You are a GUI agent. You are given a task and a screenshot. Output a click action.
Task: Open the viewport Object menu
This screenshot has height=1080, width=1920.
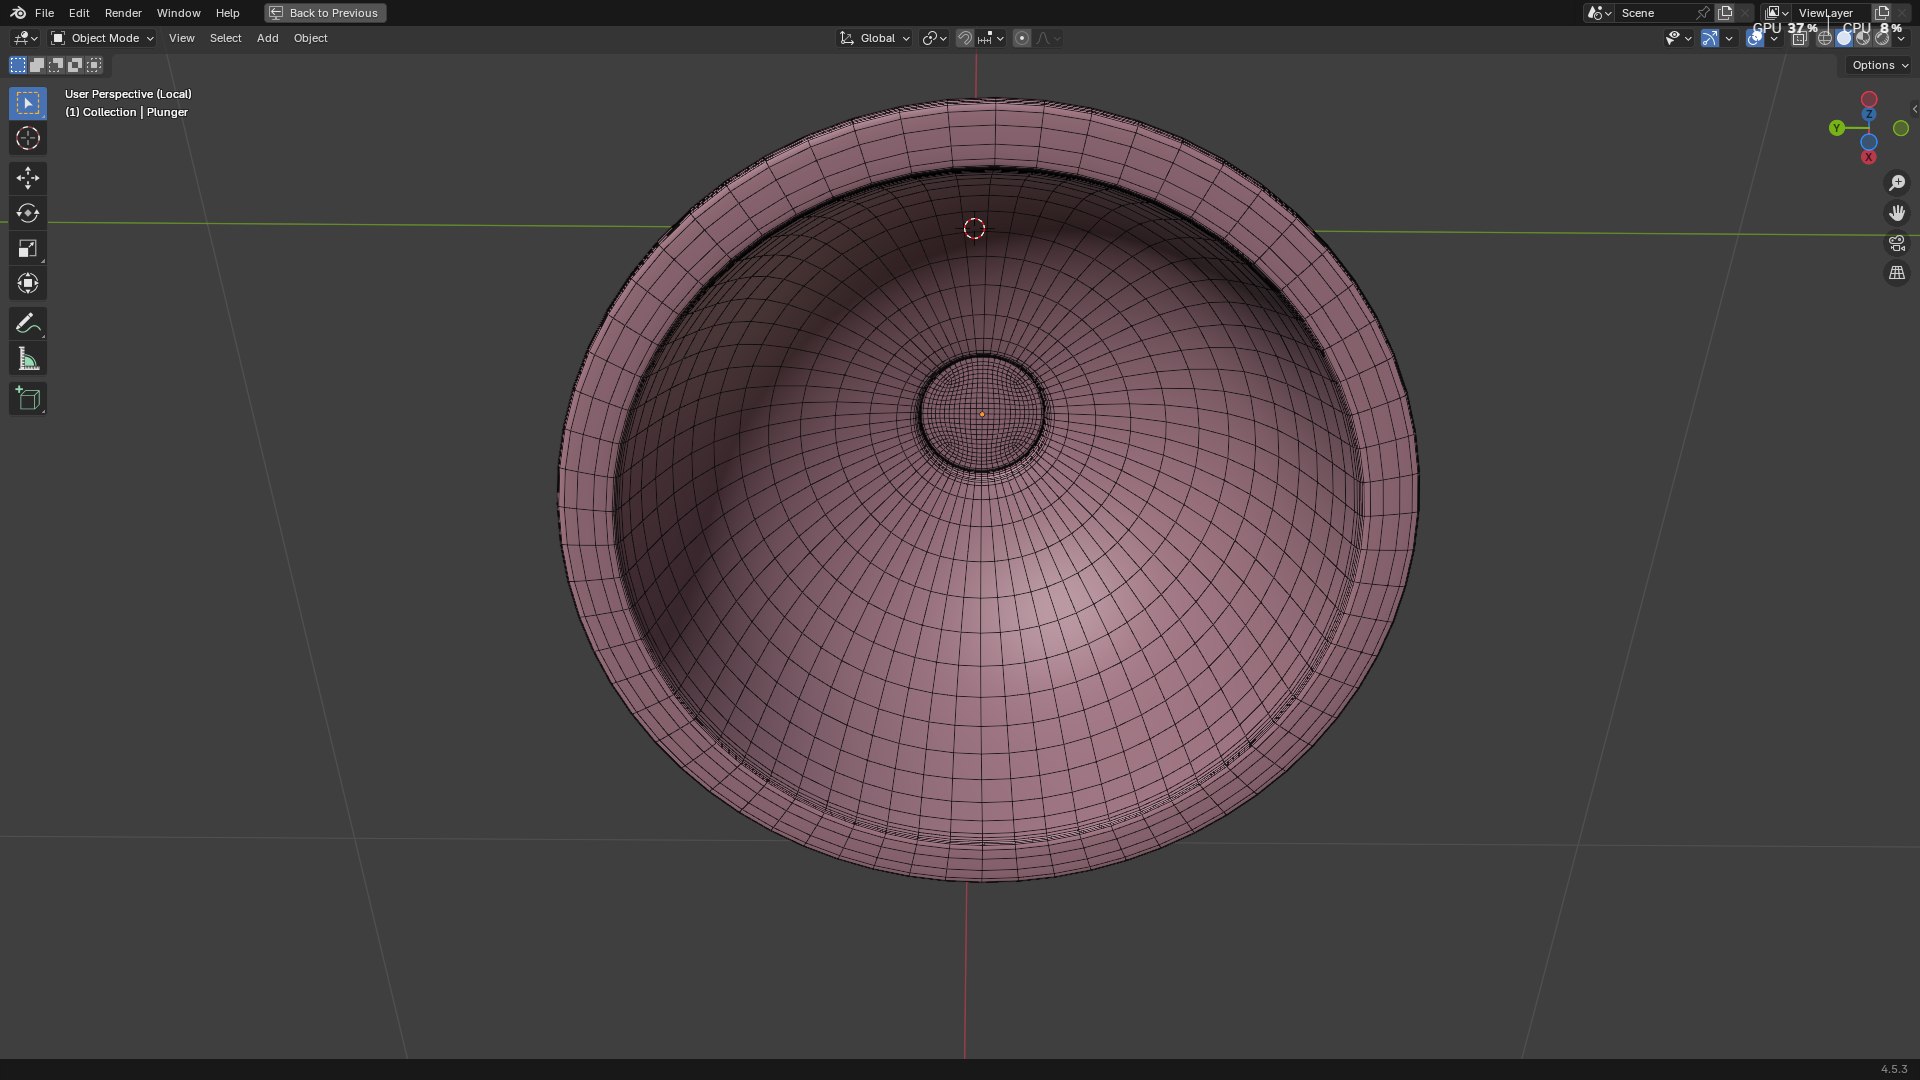click(x=310, y=38)
